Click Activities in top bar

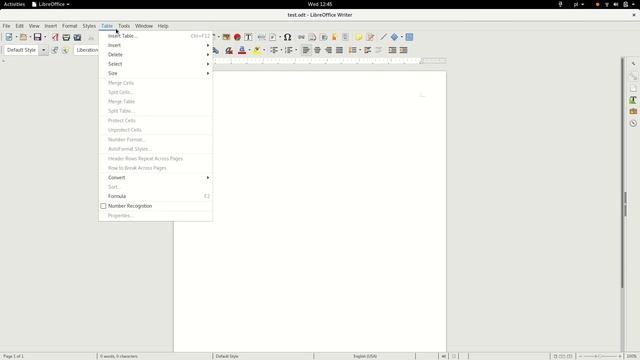[14, 4]
